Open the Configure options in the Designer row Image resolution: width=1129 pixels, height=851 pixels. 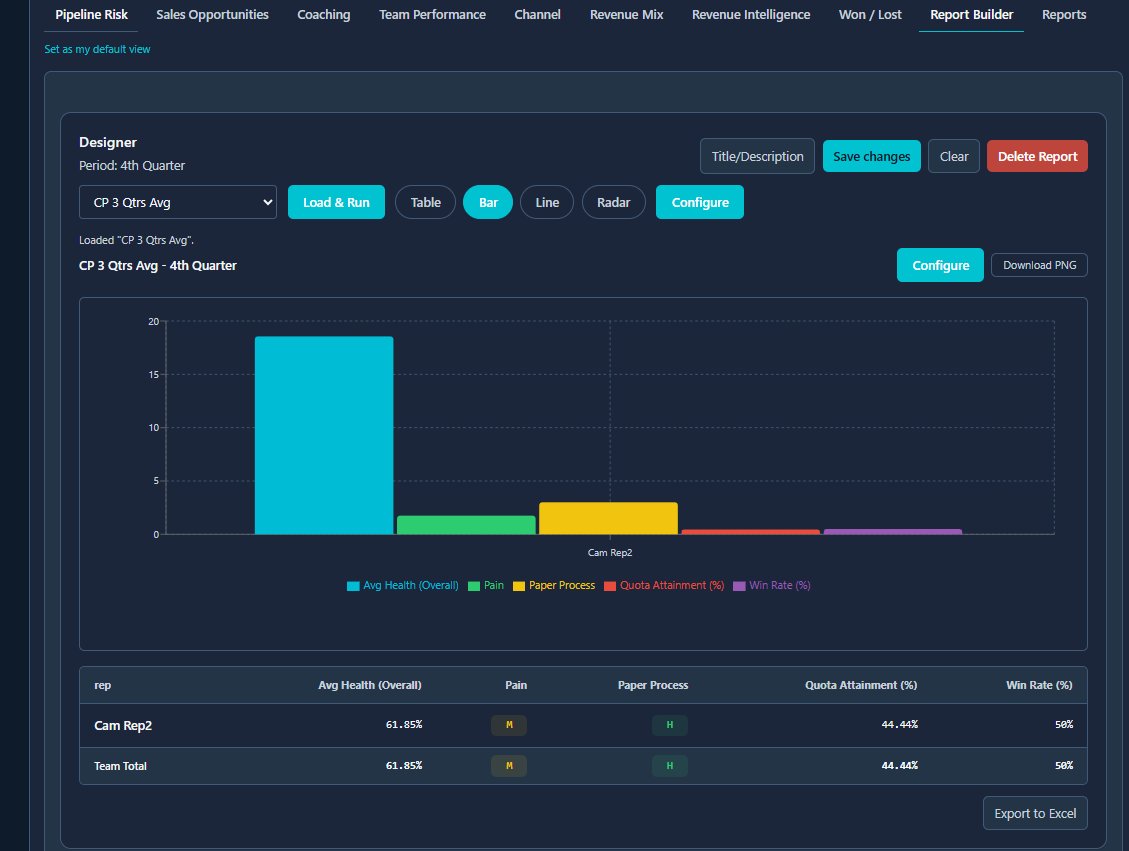tap(699, 202)
